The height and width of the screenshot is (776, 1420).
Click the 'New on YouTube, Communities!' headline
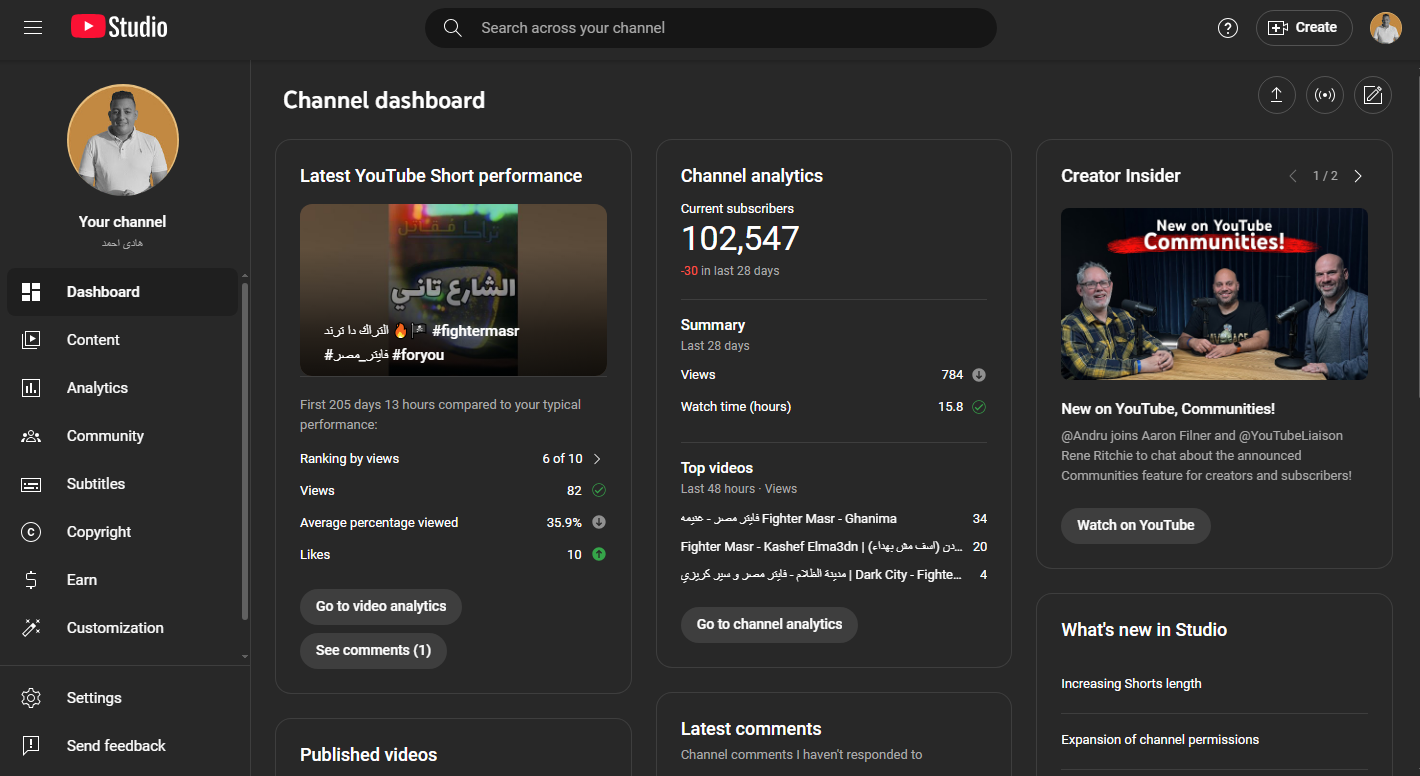1168,409
